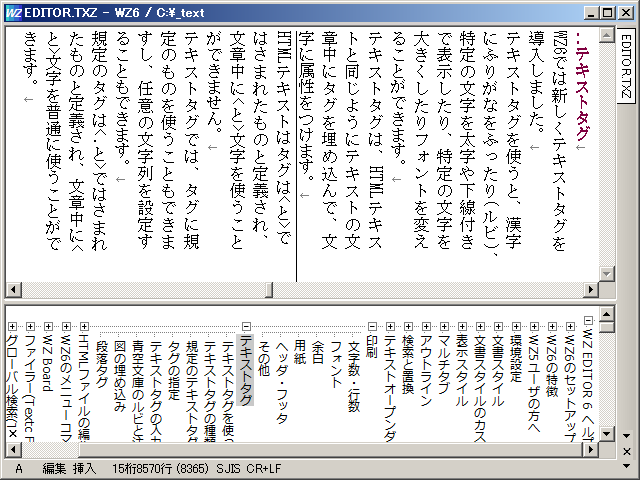Click the editor horizontal scrollbar left arrow
The image size is (640, 480).
click(11, 289)
